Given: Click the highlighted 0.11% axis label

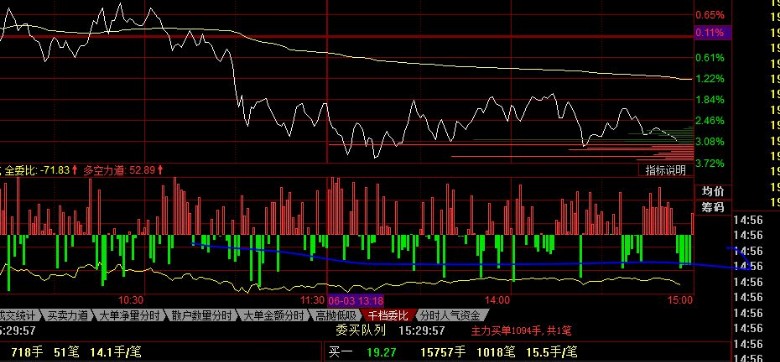Looking at the screenshot, I should [x=713, y=33].
